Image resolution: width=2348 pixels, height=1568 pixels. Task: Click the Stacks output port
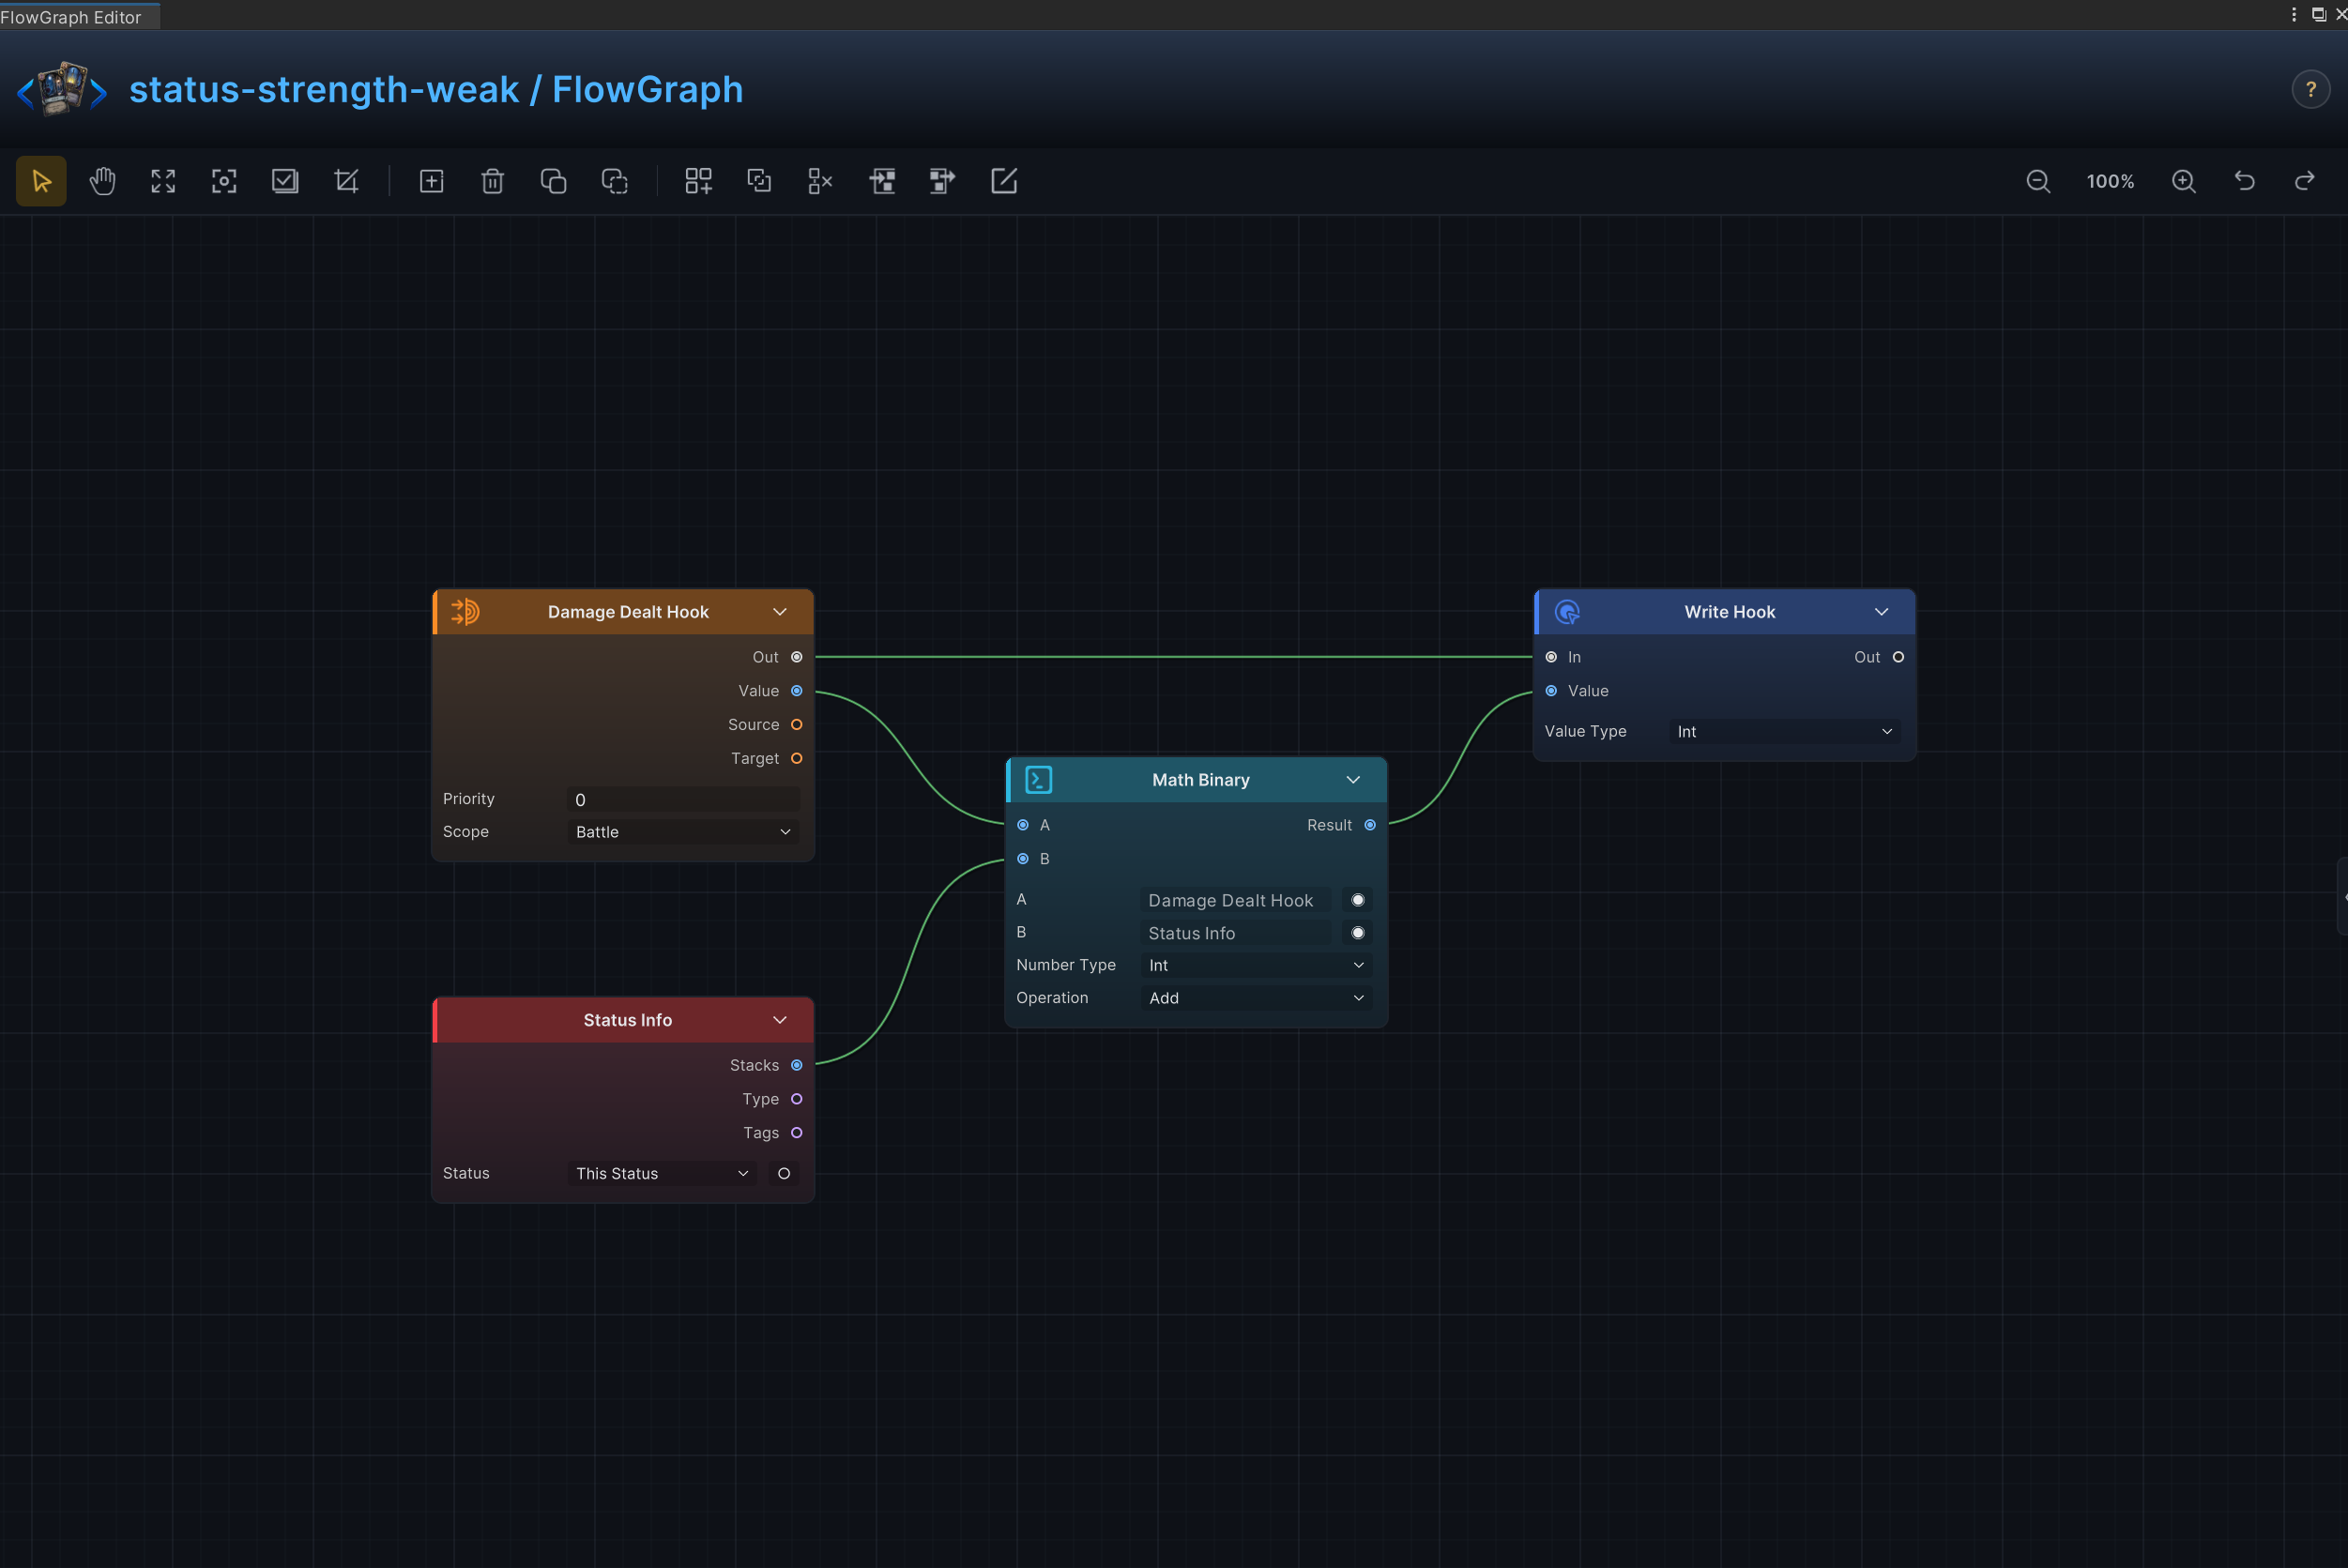pyautogui.click(x=797, y=1065)
